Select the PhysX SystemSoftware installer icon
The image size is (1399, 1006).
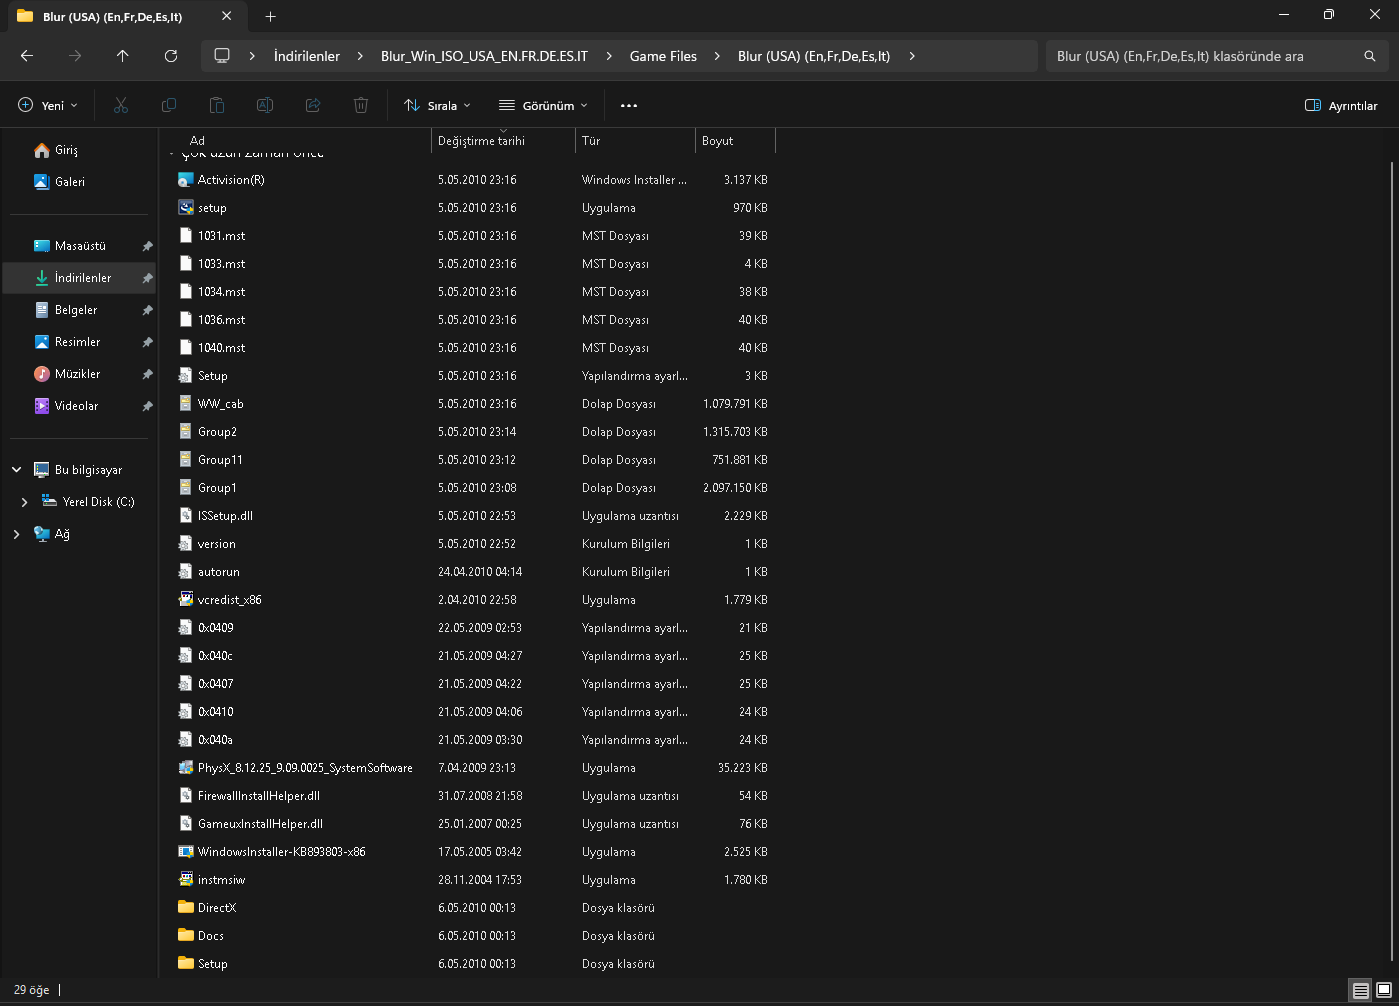click(185, 768)
